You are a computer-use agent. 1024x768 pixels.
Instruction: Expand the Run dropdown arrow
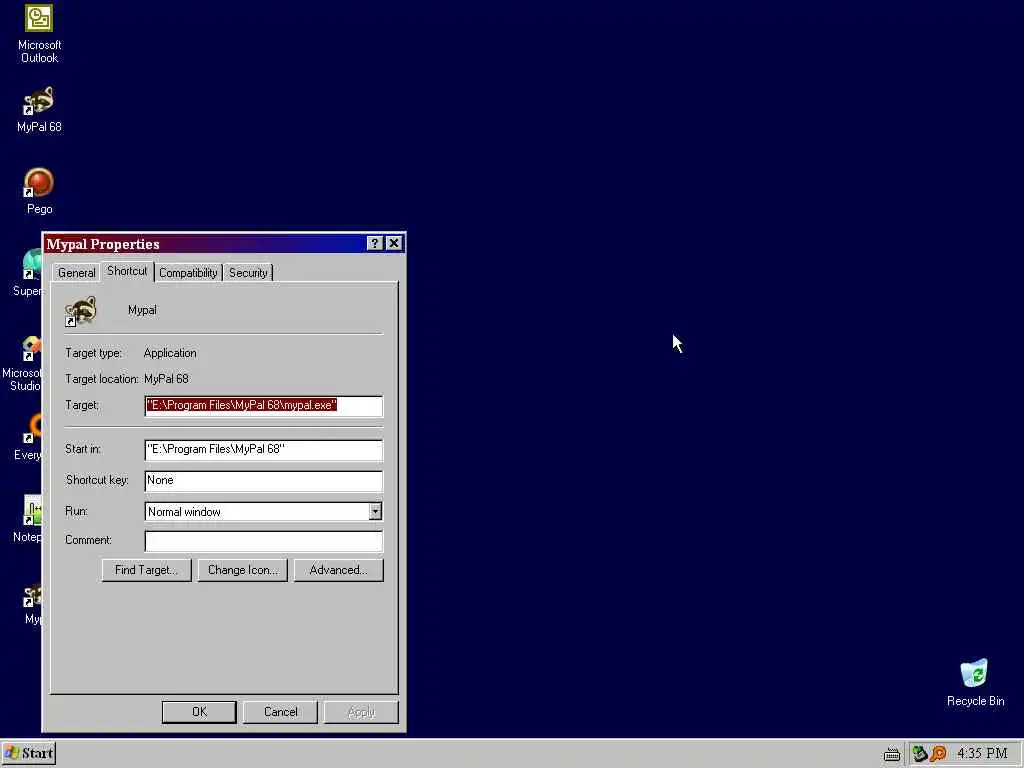coord(376,511)
